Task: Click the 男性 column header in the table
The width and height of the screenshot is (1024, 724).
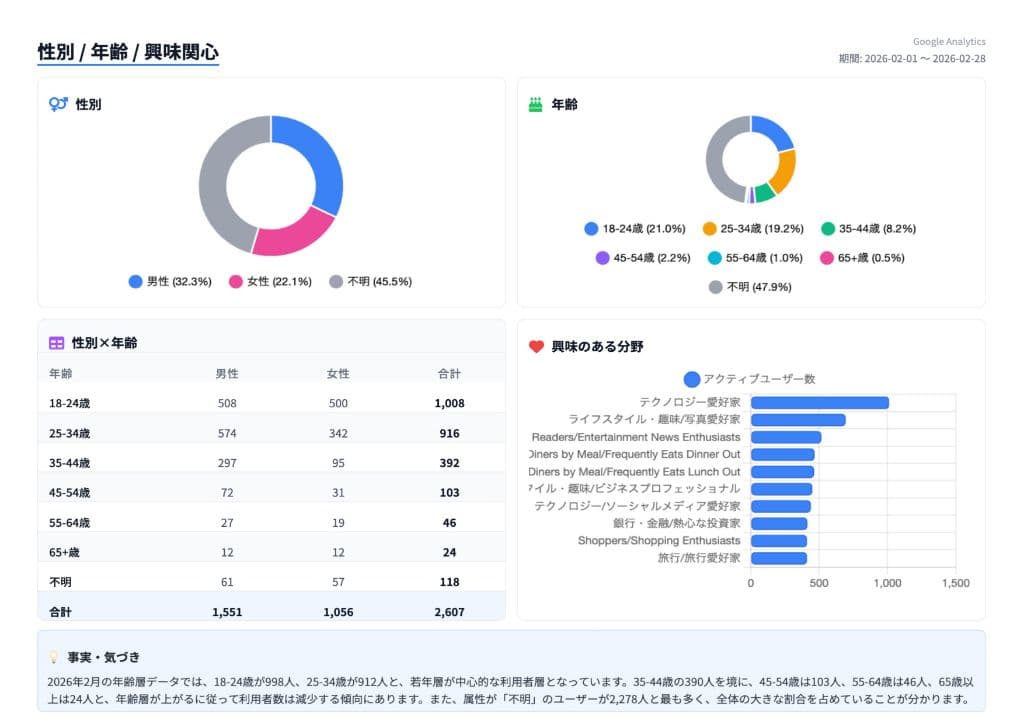Action: (x=227, y=374)
